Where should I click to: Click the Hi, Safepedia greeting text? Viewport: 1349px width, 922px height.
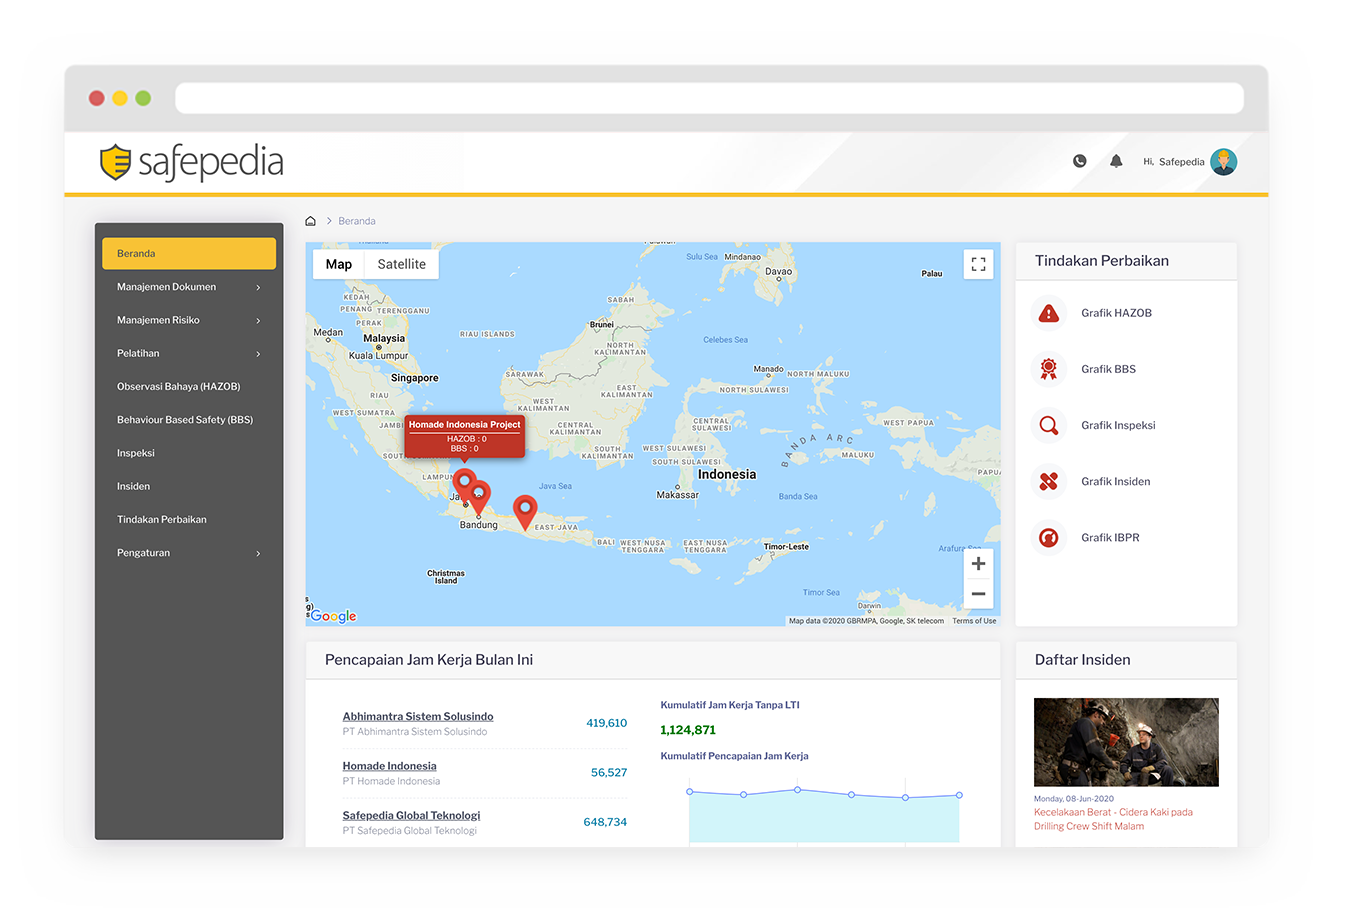click(x=1174, y=162)
